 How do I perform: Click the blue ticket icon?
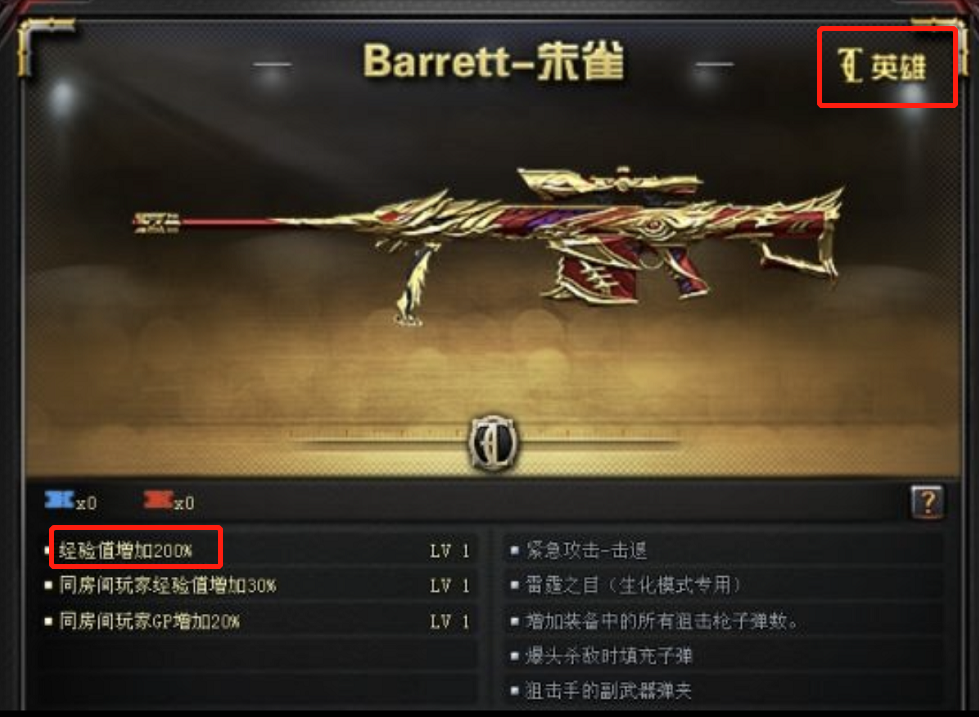(59, 500)
